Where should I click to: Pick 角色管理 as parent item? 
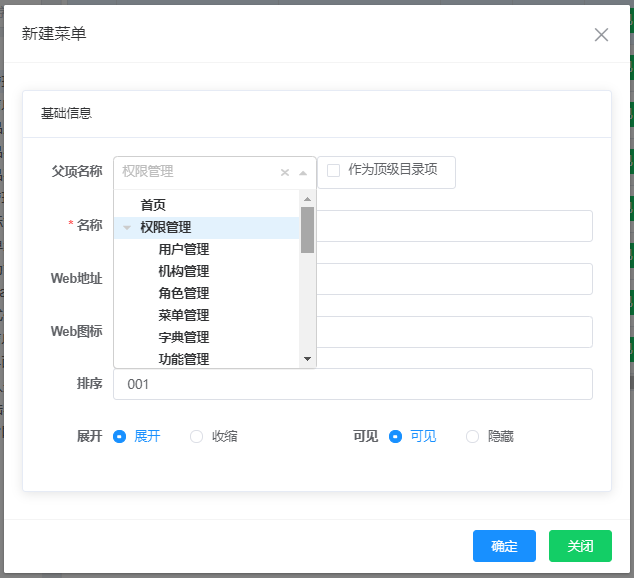(x=184, y=293)
